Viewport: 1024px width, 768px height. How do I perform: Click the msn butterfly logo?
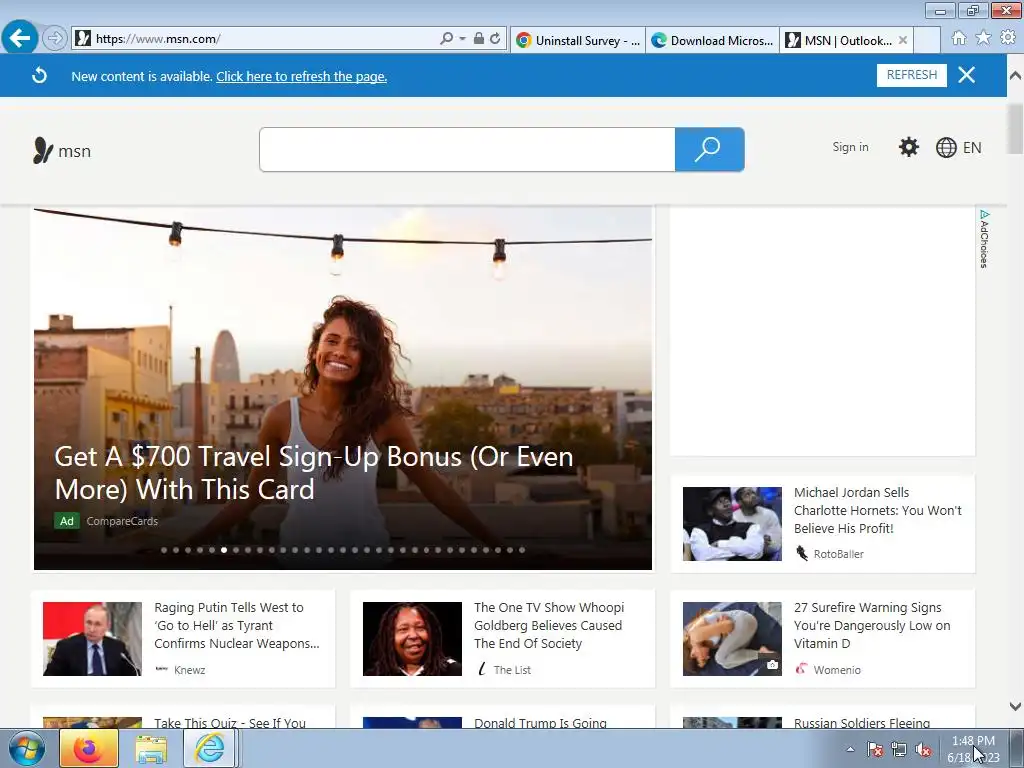click(x=62, y=151)
